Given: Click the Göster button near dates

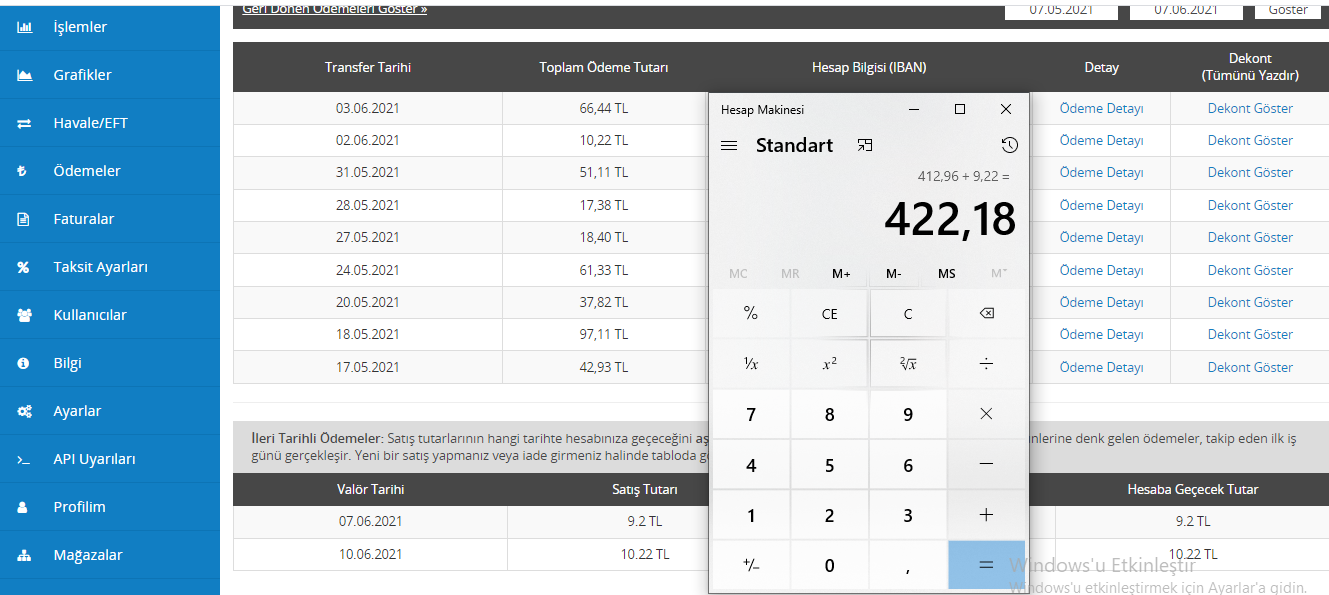Looking at the screenshot, I should click(x=1288, y=9).
